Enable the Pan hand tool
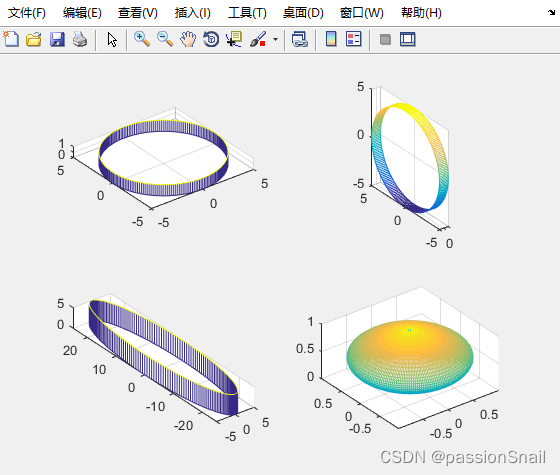The image size is (560, 475). click(188, 39)
